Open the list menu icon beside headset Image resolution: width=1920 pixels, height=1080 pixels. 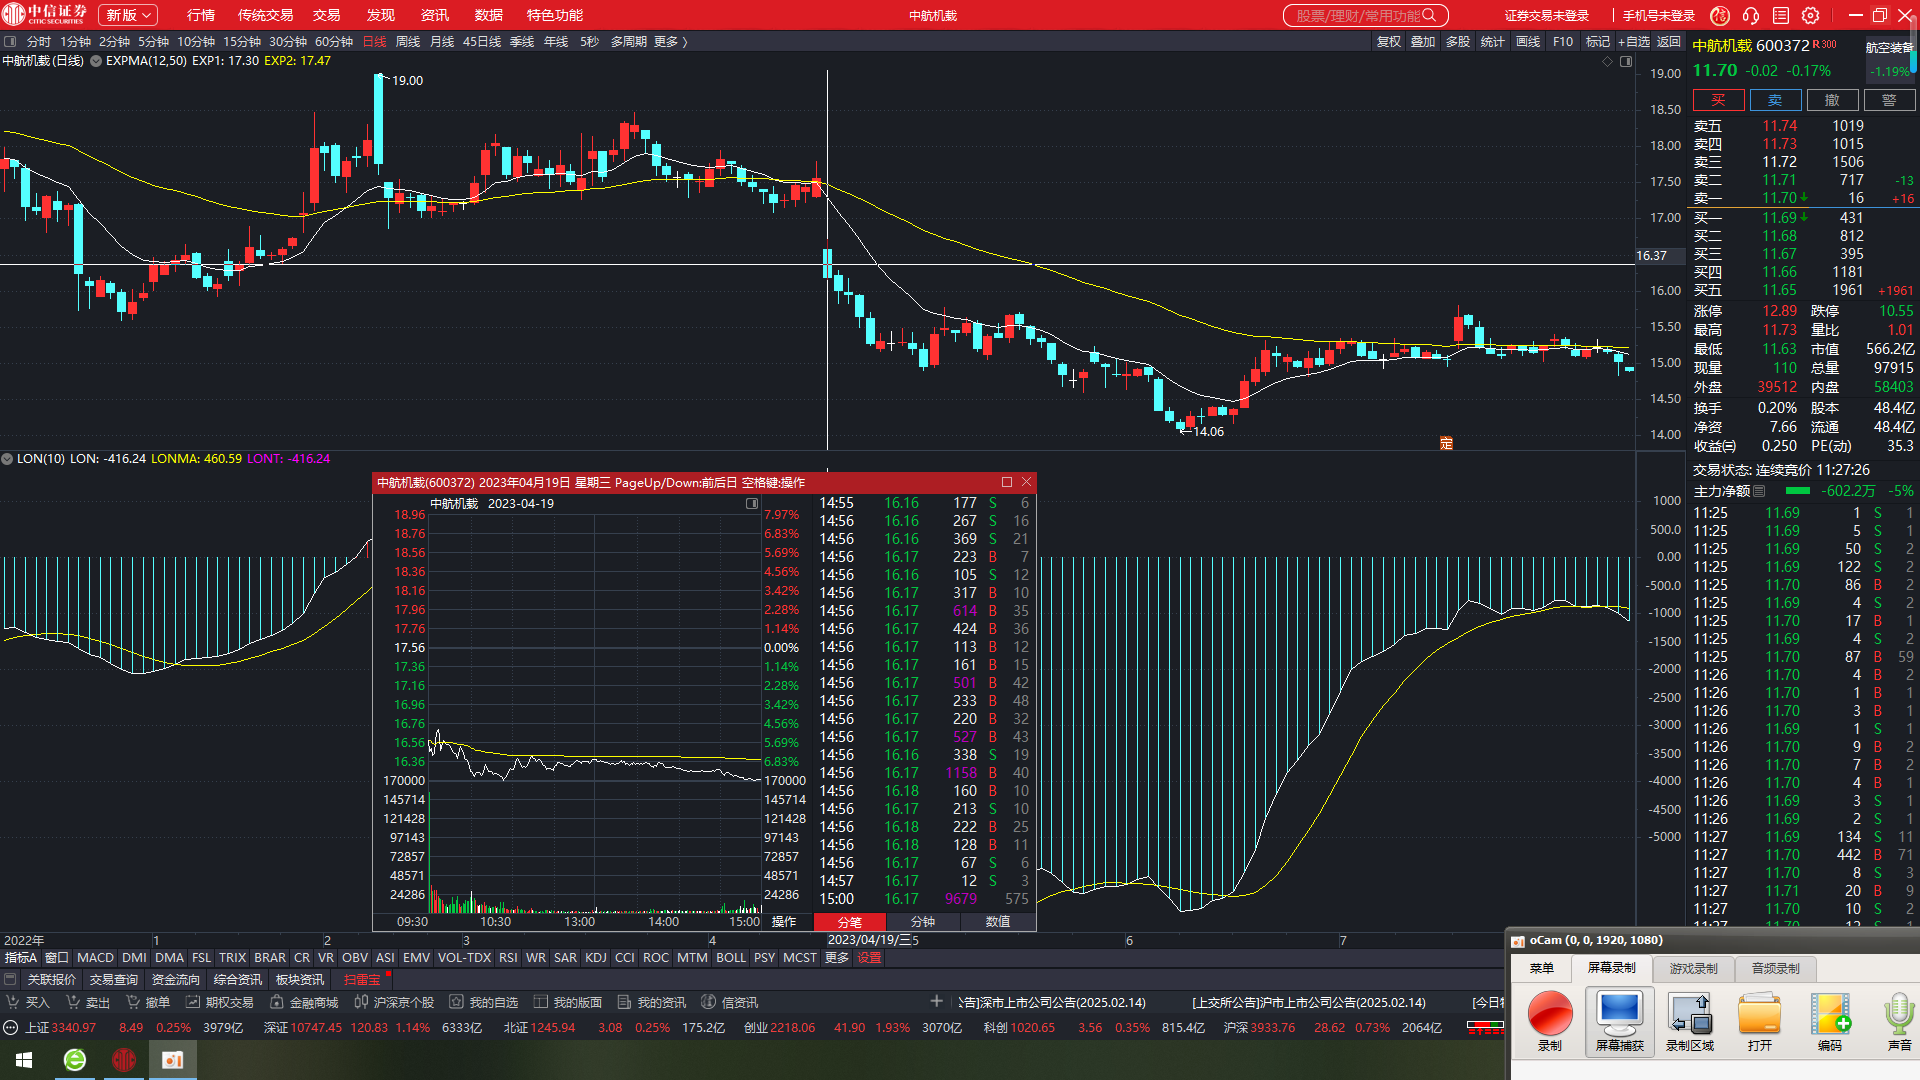(1781, 15)
